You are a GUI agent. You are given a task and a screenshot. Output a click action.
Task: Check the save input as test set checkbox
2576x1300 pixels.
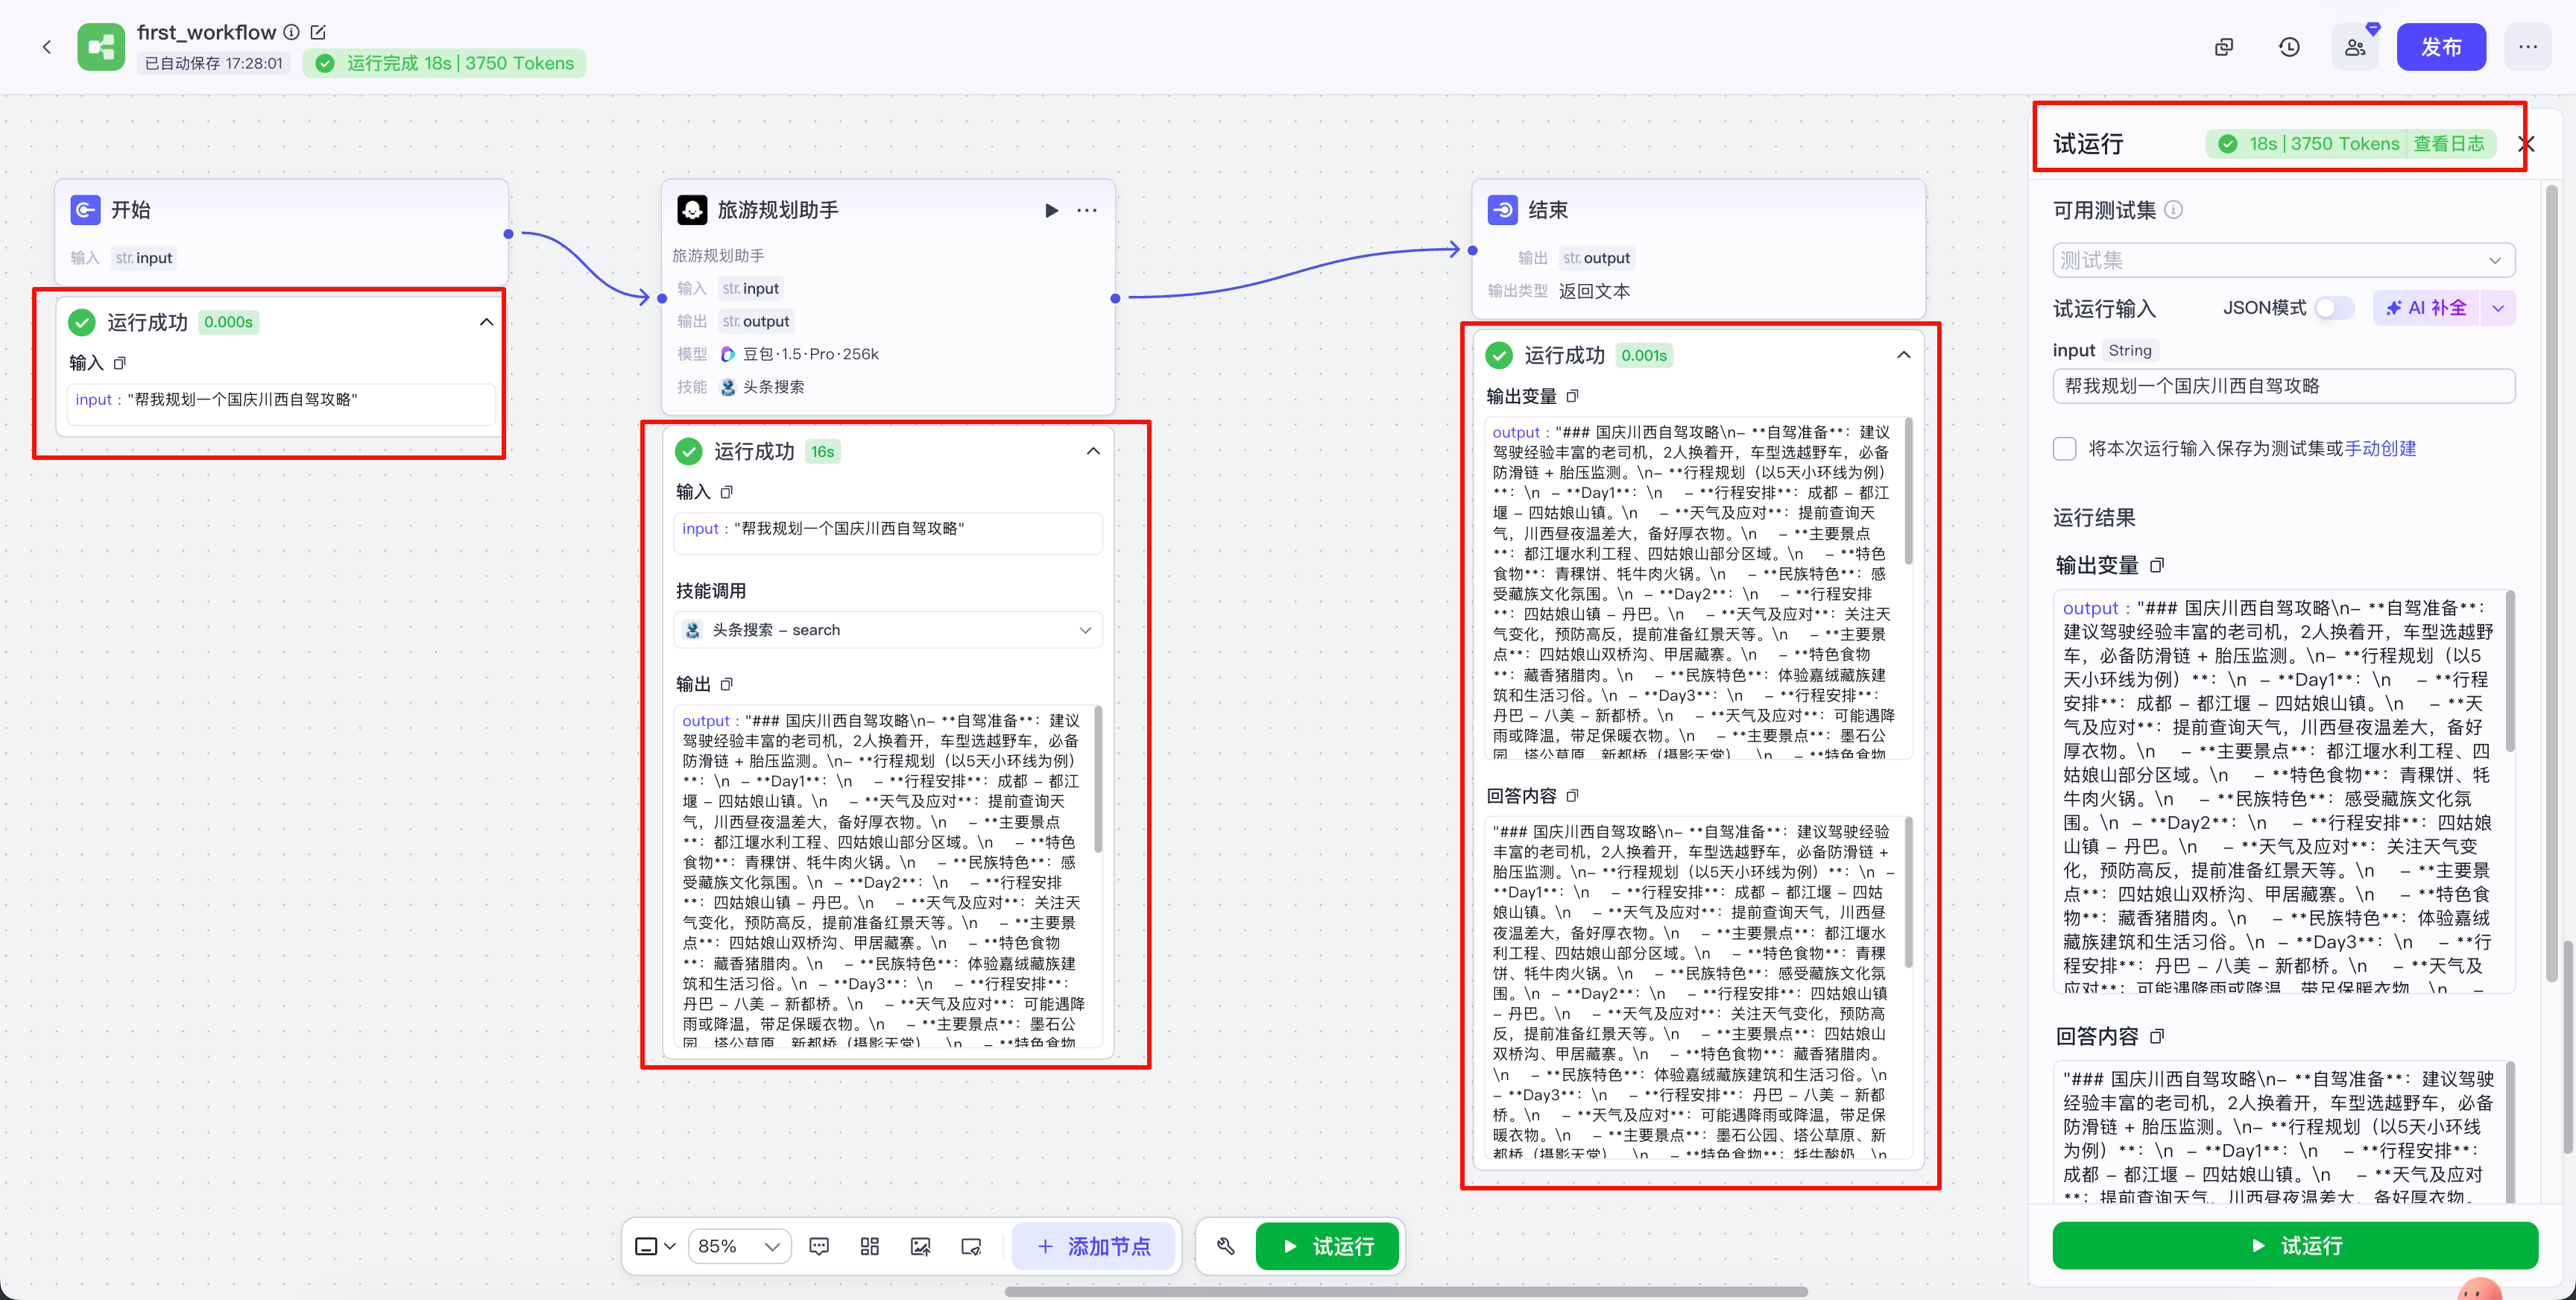pos(2065,449)
